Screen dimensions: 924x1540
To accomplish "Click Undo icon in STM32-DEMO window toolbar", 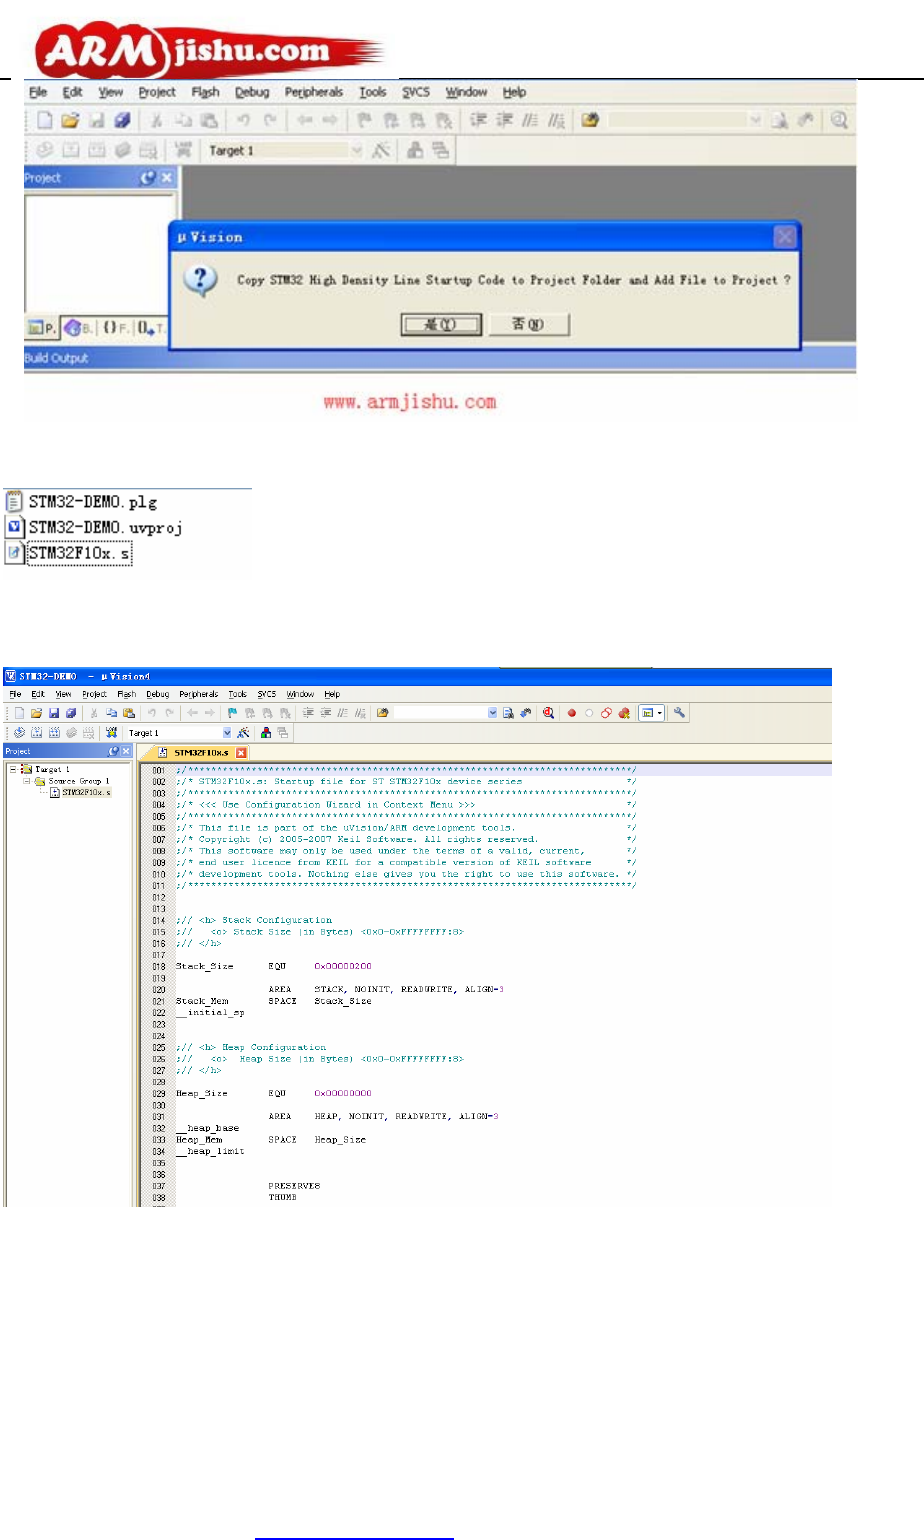I will (152, 713).
